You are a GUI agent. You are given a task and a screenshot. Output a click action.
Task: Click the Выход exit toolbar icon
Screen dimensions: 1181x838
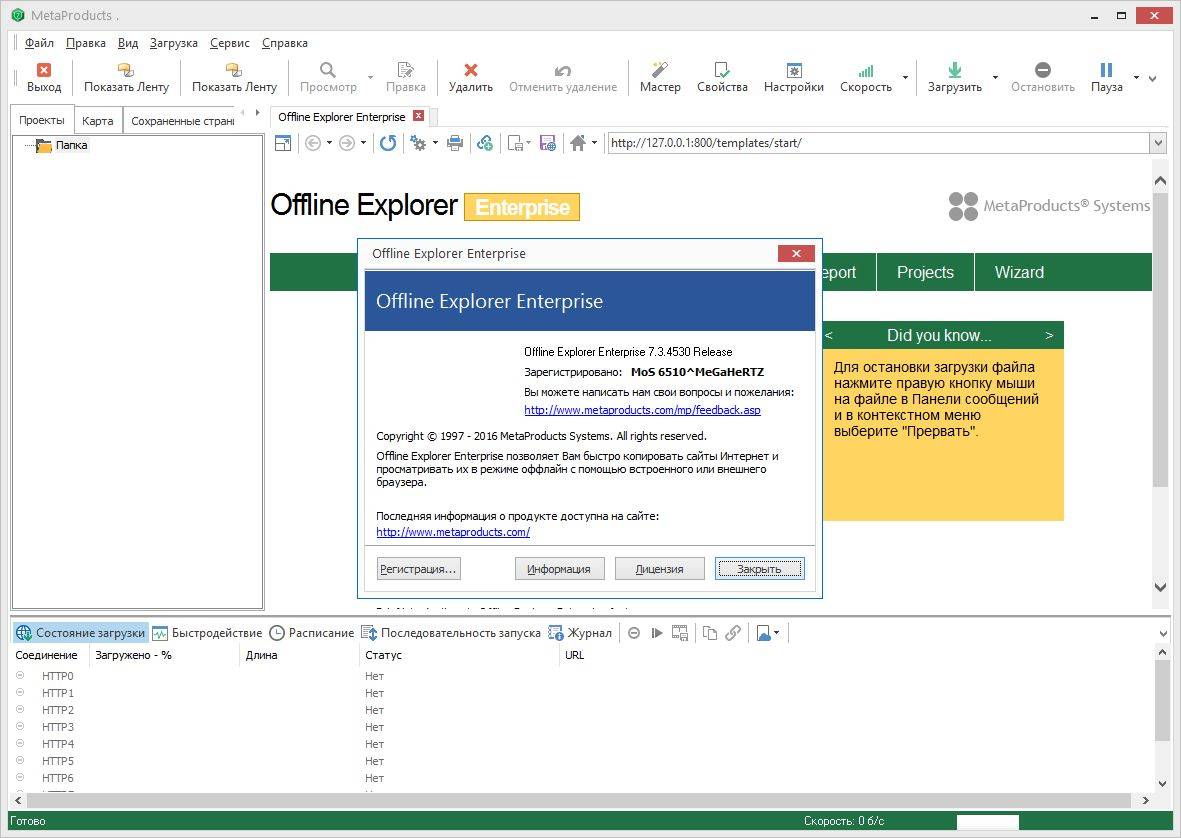click(44, 70)
